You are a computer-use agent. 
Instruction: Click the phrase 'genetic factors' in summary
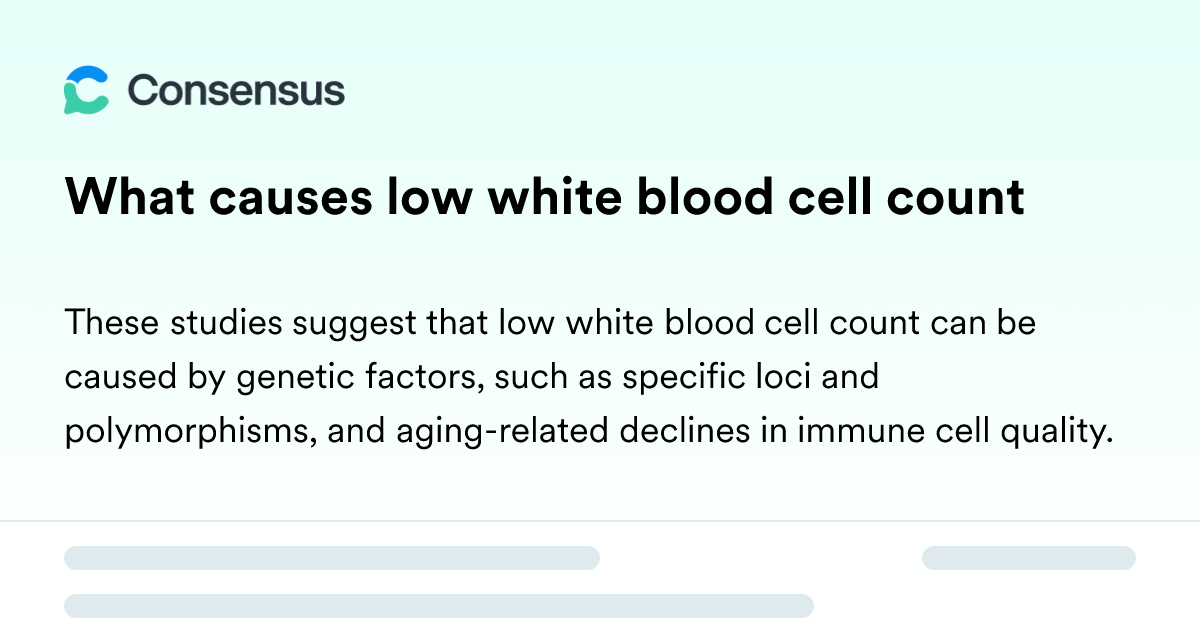[x=349, y=380]
